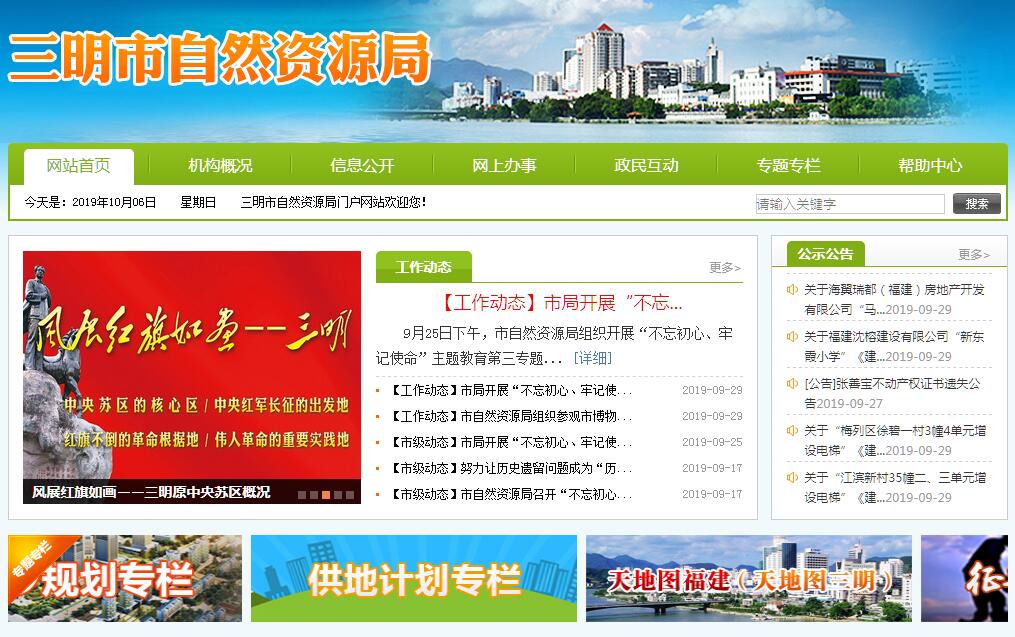Screen dimensions: 1015x637
Task: Select the first carousel indicator dot
Action: [x=301, y=494]
